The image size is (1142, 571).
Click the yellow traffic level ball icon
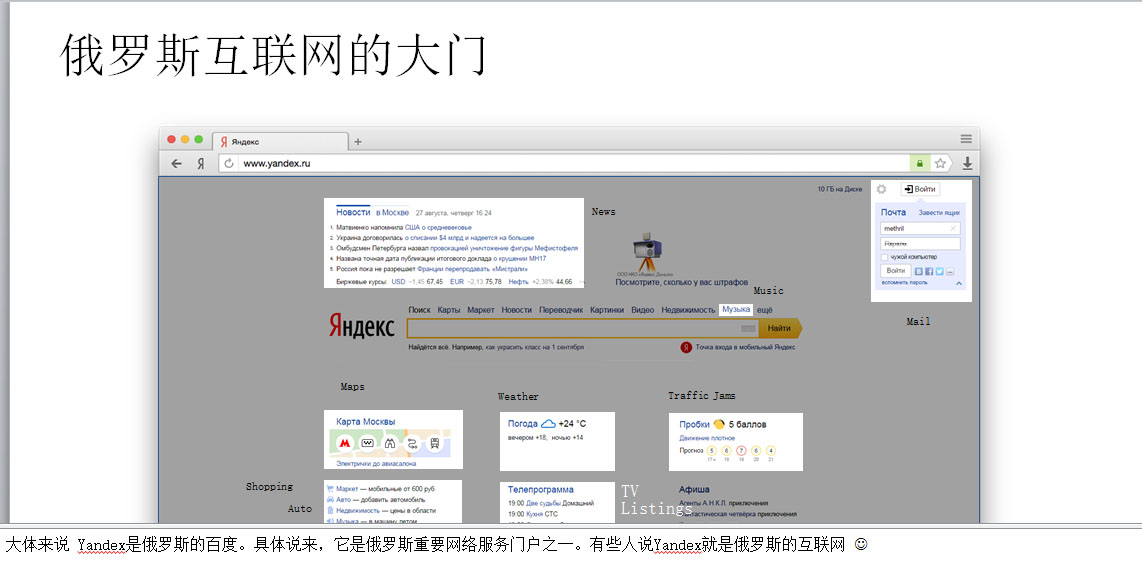tap(719, 424)
